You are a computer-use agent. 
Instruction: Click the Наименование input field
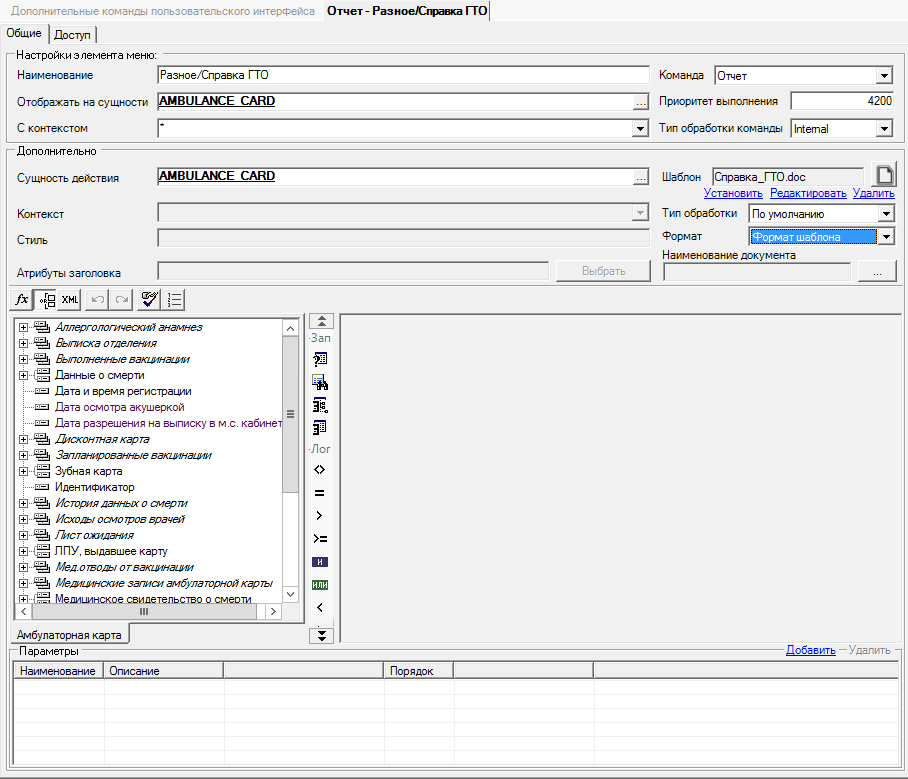(x=403, y=75)
